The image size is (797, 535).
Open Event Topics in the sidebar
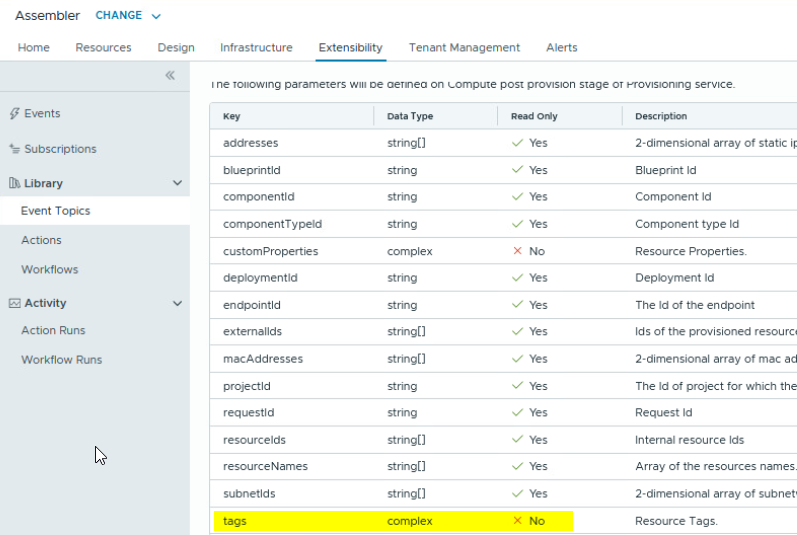click(56, 211)
